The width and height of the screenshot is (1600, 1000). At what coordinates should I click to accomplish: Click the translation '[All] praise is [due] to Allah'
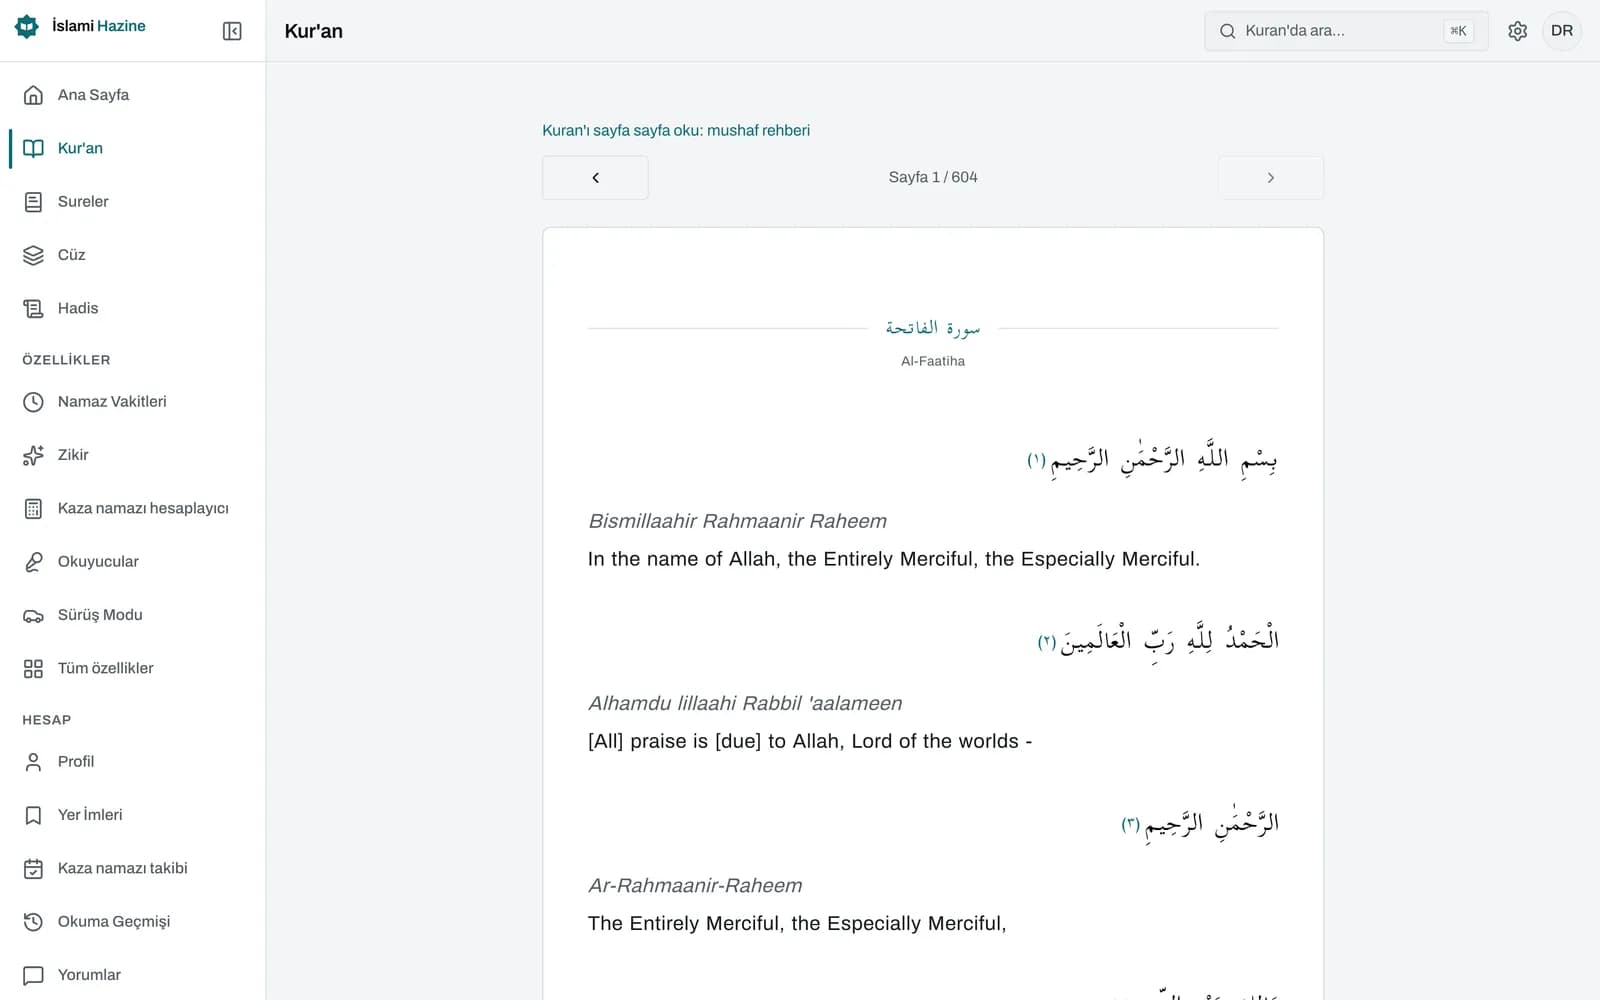[810, 741]
